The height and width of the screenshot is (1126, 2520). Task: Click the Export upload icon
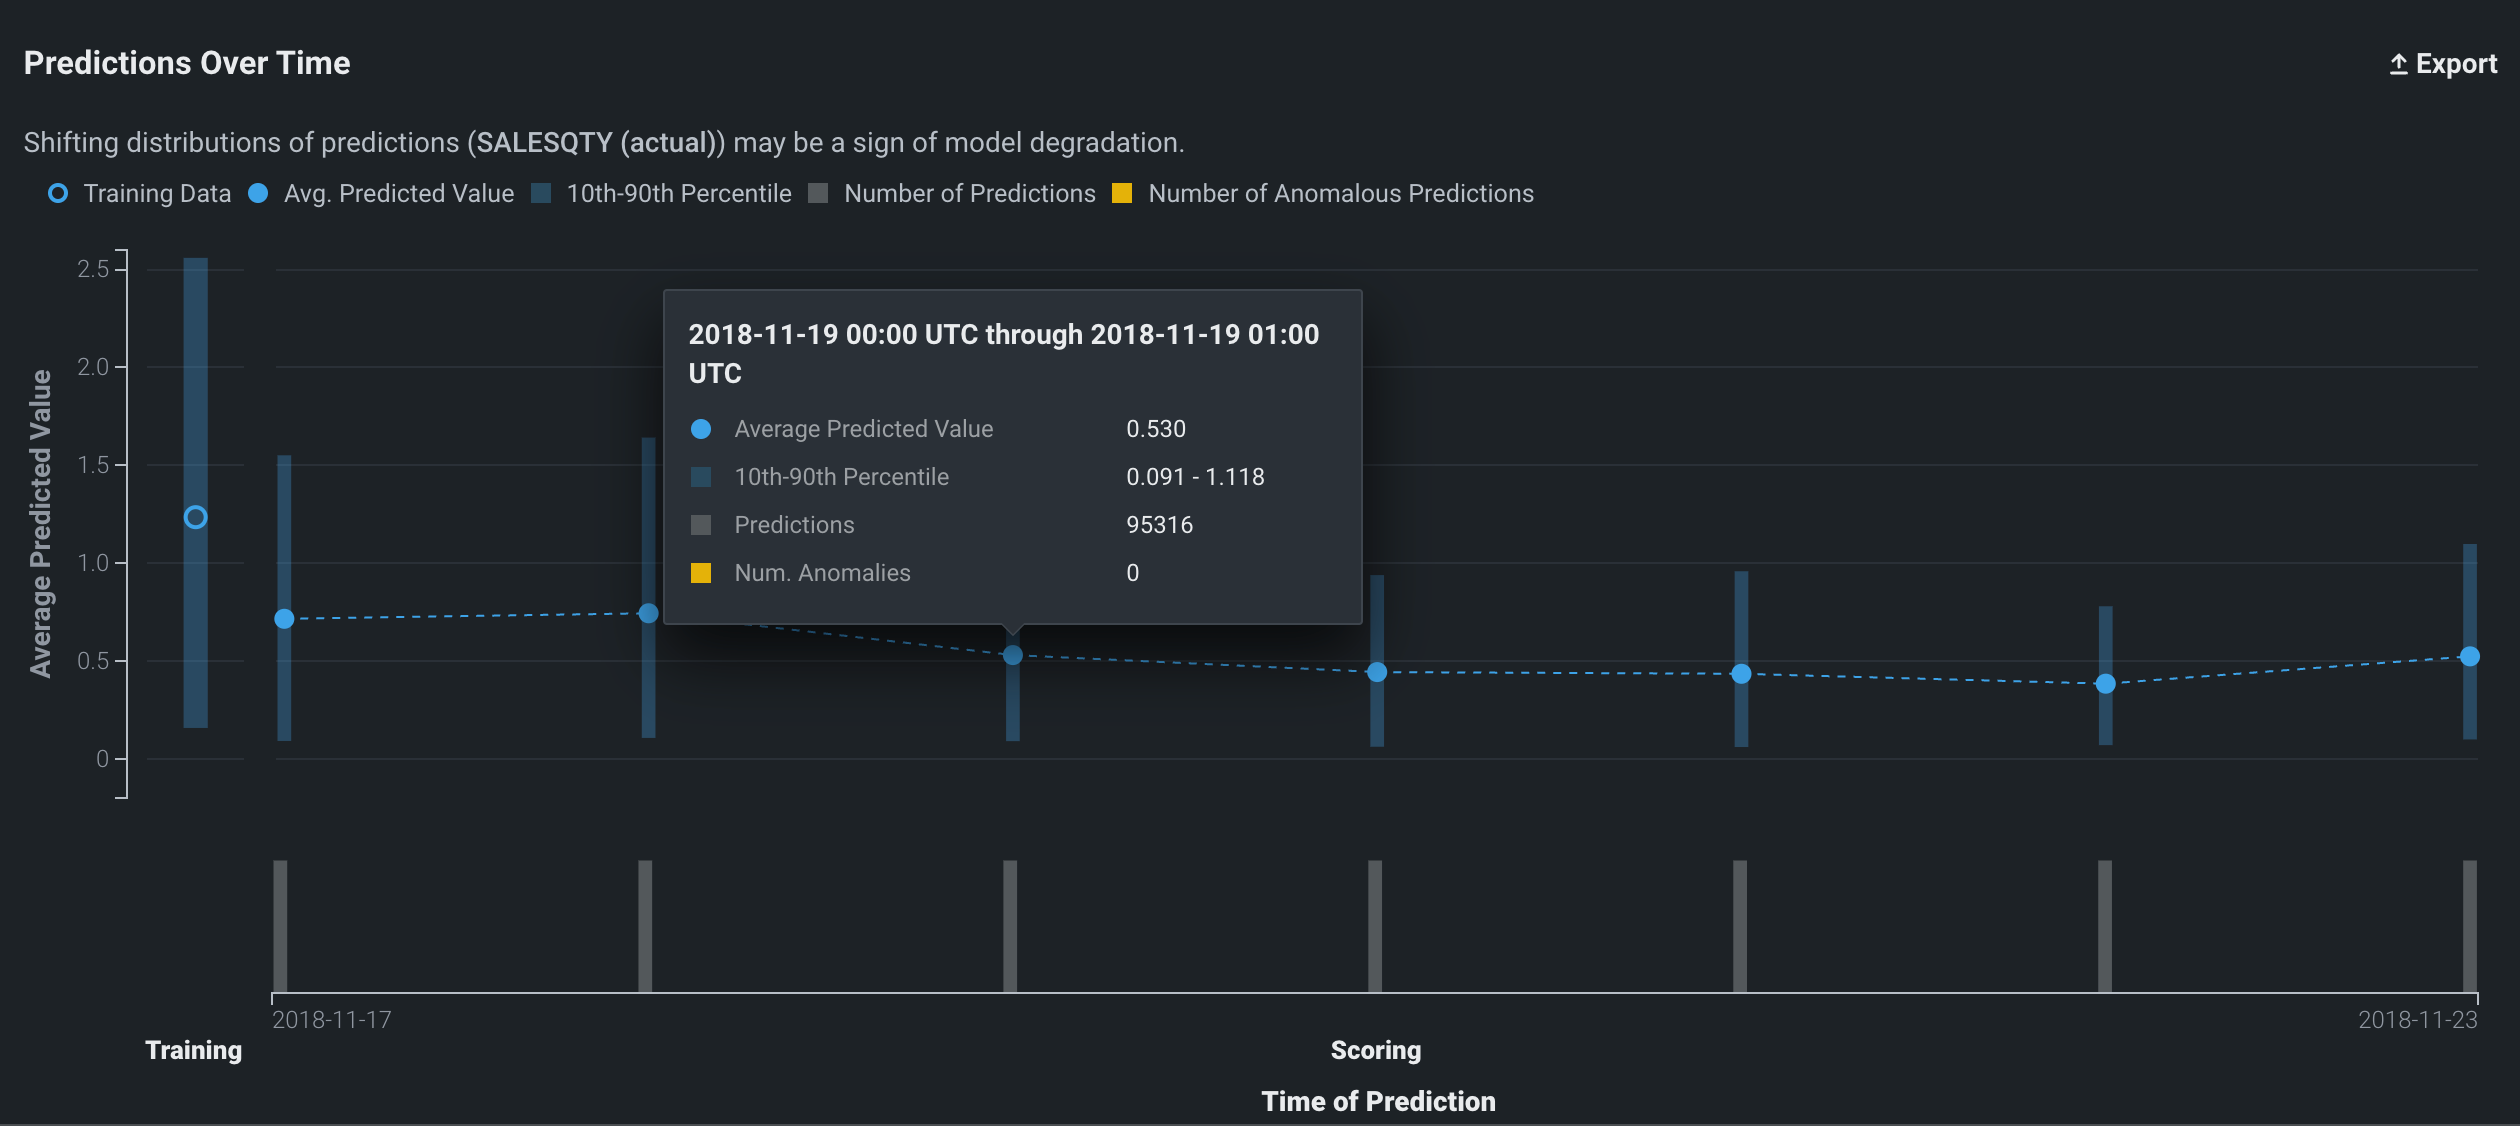[x=2398, y=64]
